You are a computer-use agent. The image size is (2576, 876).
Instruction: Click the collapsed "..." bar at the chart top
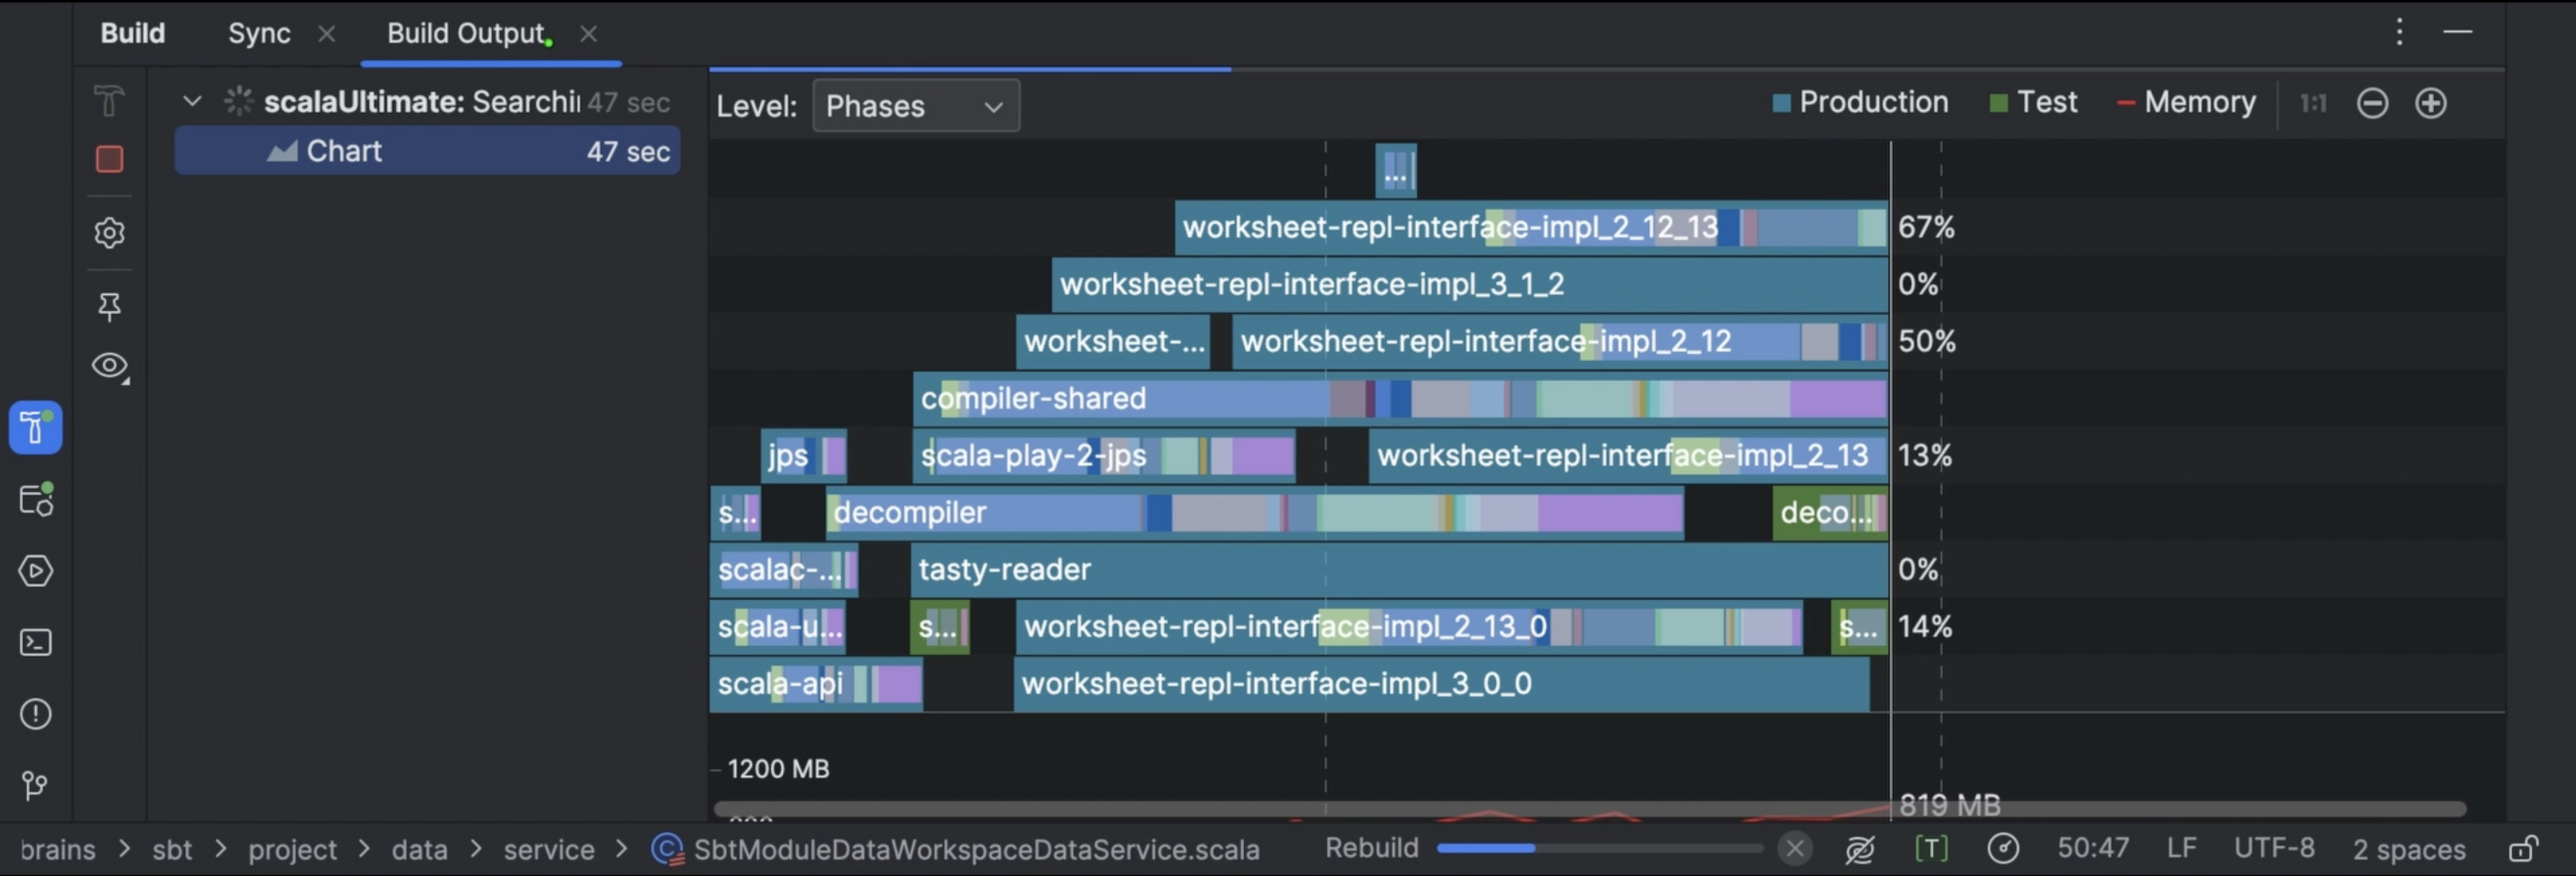click(x=1396, y=170)
